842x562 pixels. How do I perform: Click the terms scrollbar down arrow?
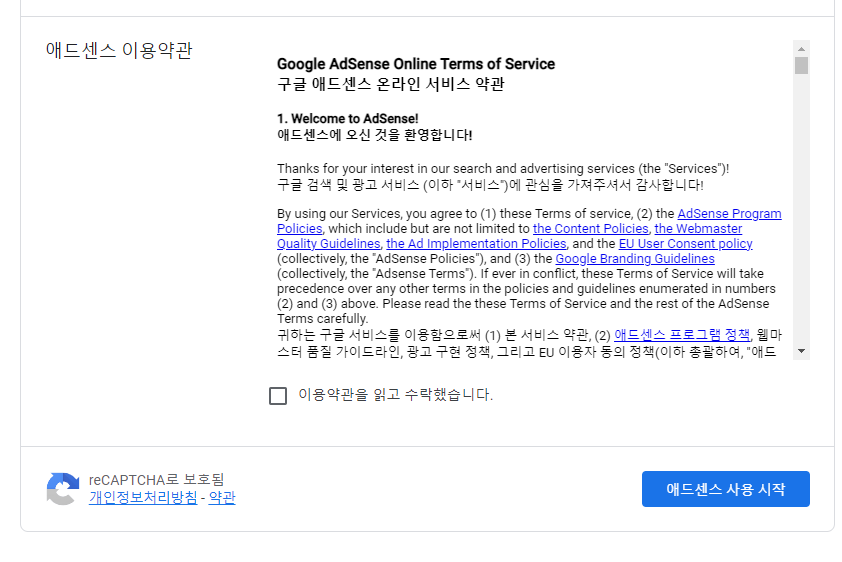pyautogui.click(x=801, y=351)
